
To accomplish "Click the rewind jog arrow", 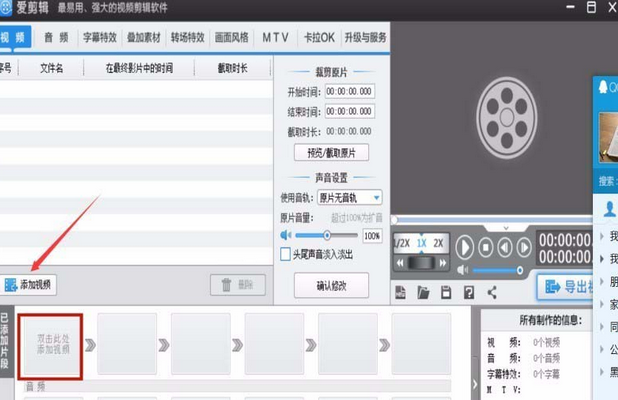I will point(400,262).
